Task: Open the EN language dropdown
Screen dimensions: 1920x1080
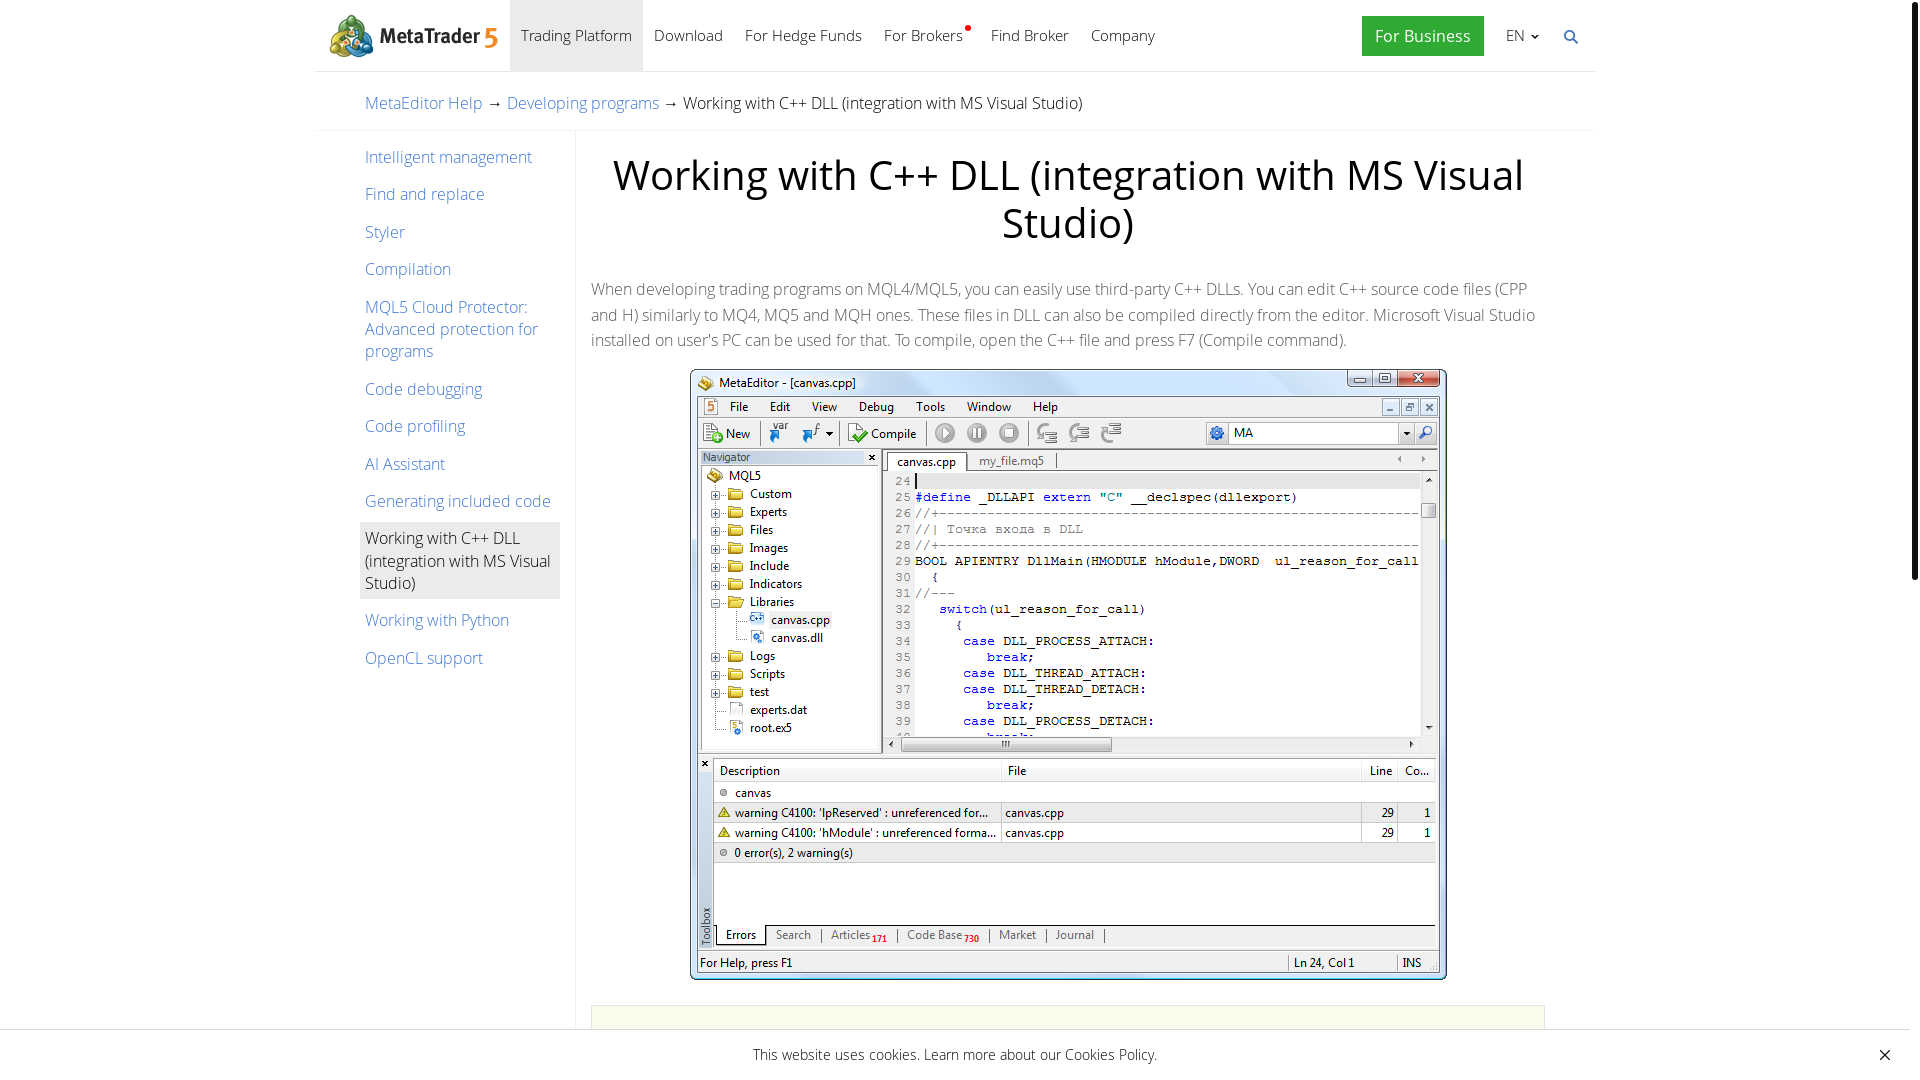Action: pyautogui.click(x=1522, y=36)
